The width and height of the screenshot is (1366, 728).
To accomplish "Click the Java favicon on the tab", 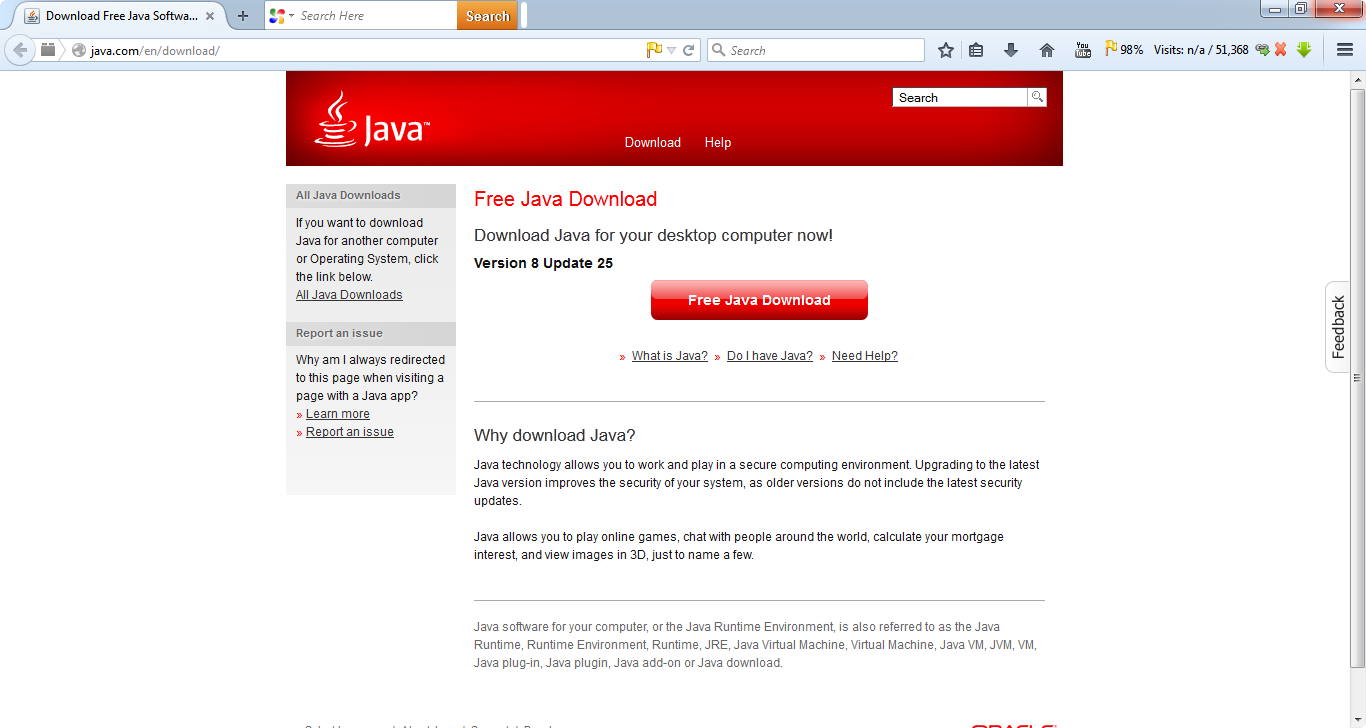I will [32, 16].
